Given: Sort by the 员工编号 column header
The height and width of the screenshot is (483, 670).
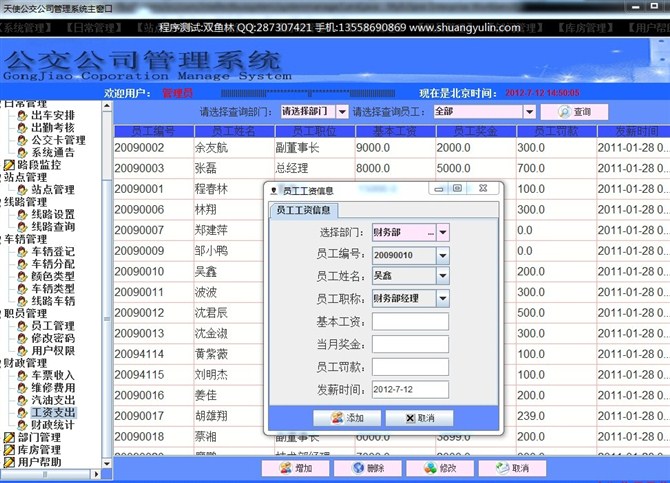Looking at the screenshot, I should (153, 131).
